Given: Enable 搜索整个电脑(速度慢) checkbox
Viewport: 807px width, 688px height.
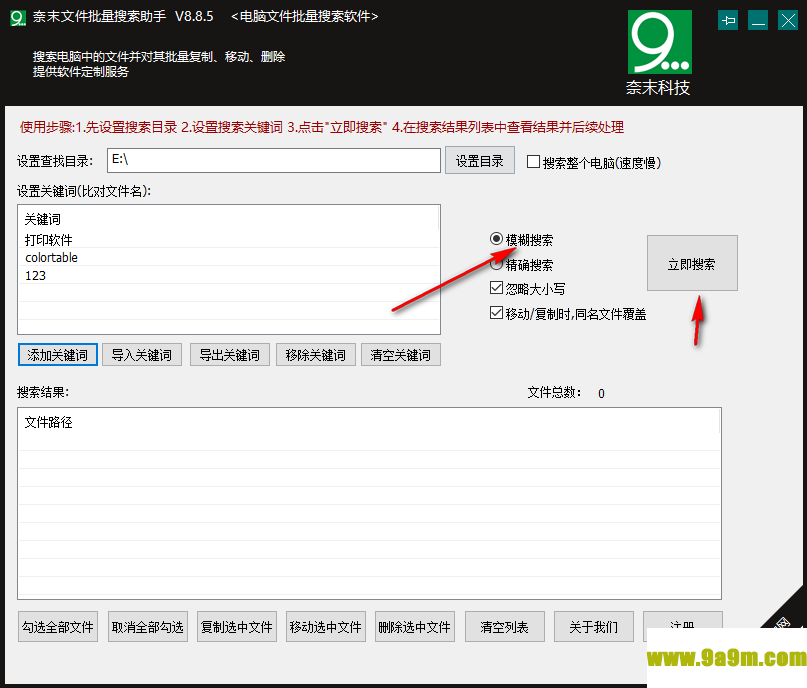Looking at the screenshot, I should (x=533, y=162).
